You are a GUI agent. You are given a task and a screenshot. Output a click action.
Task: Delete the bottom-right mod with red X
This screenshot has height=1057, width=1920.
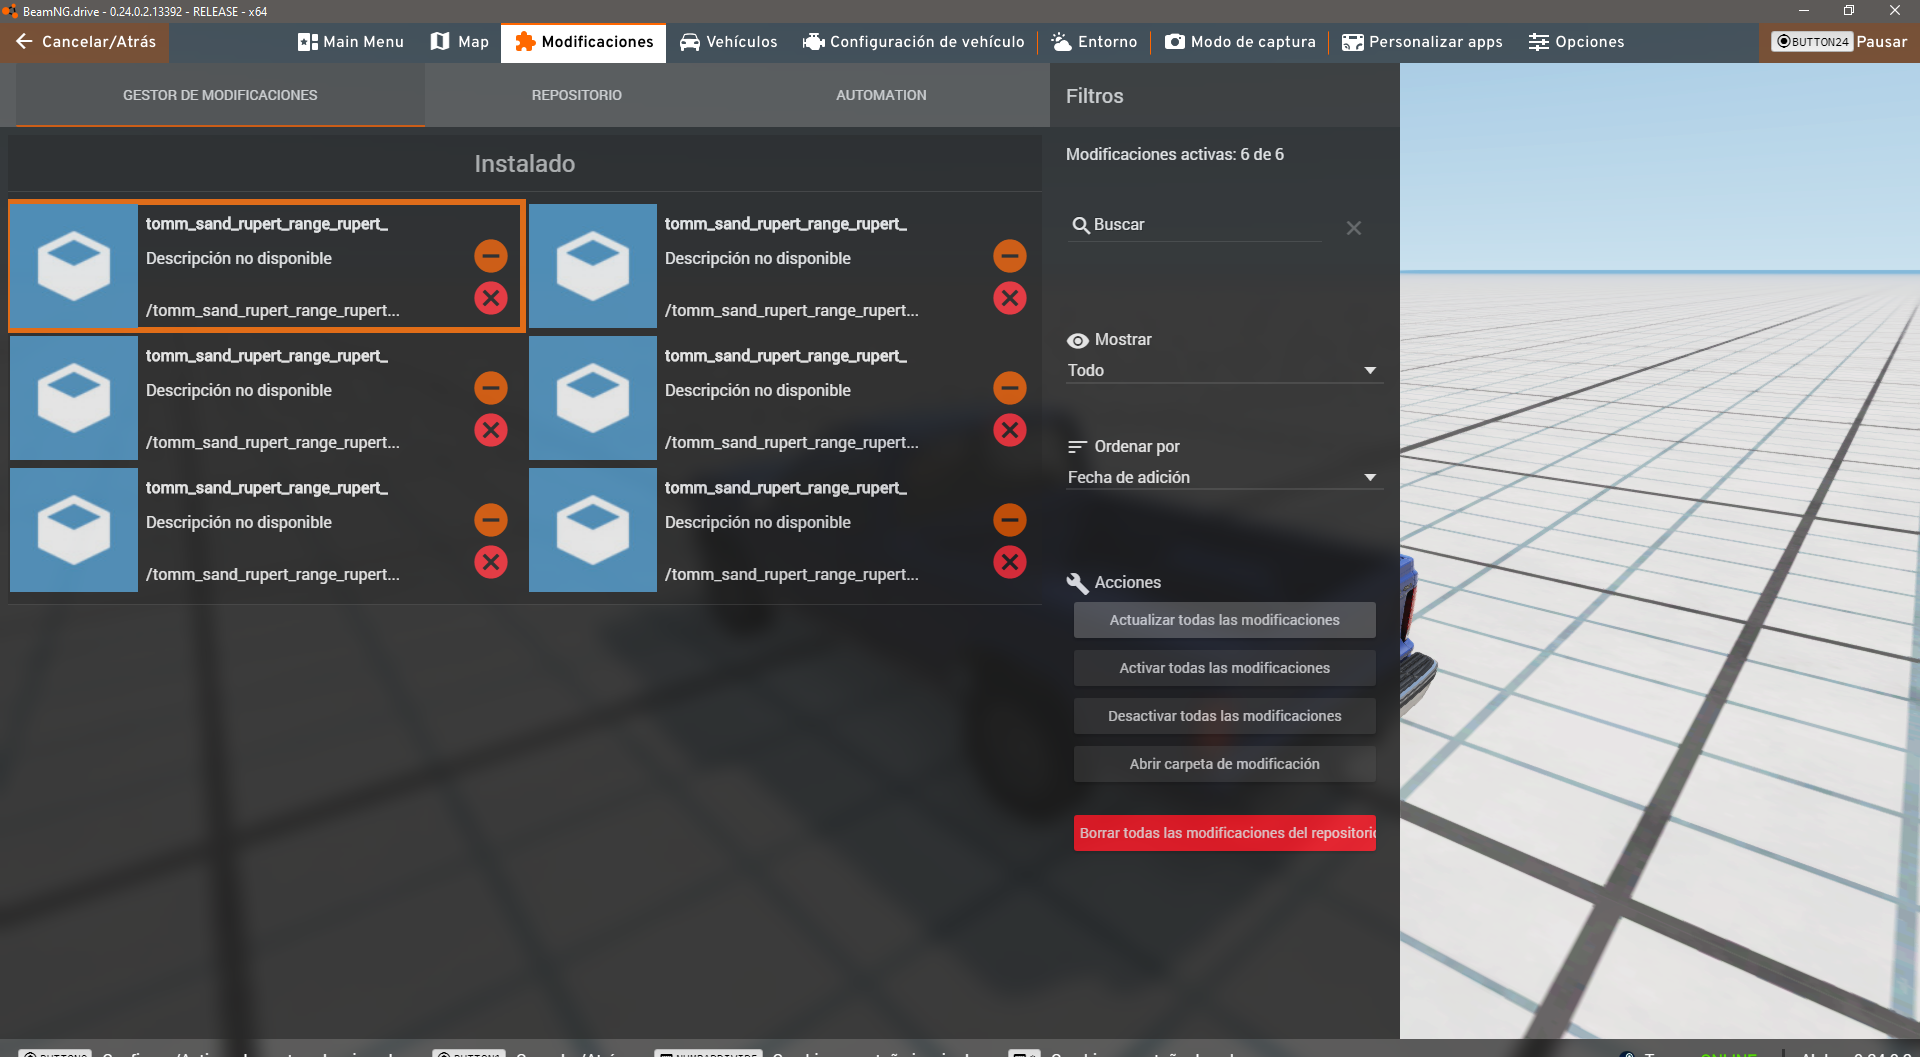[1010, 562]
